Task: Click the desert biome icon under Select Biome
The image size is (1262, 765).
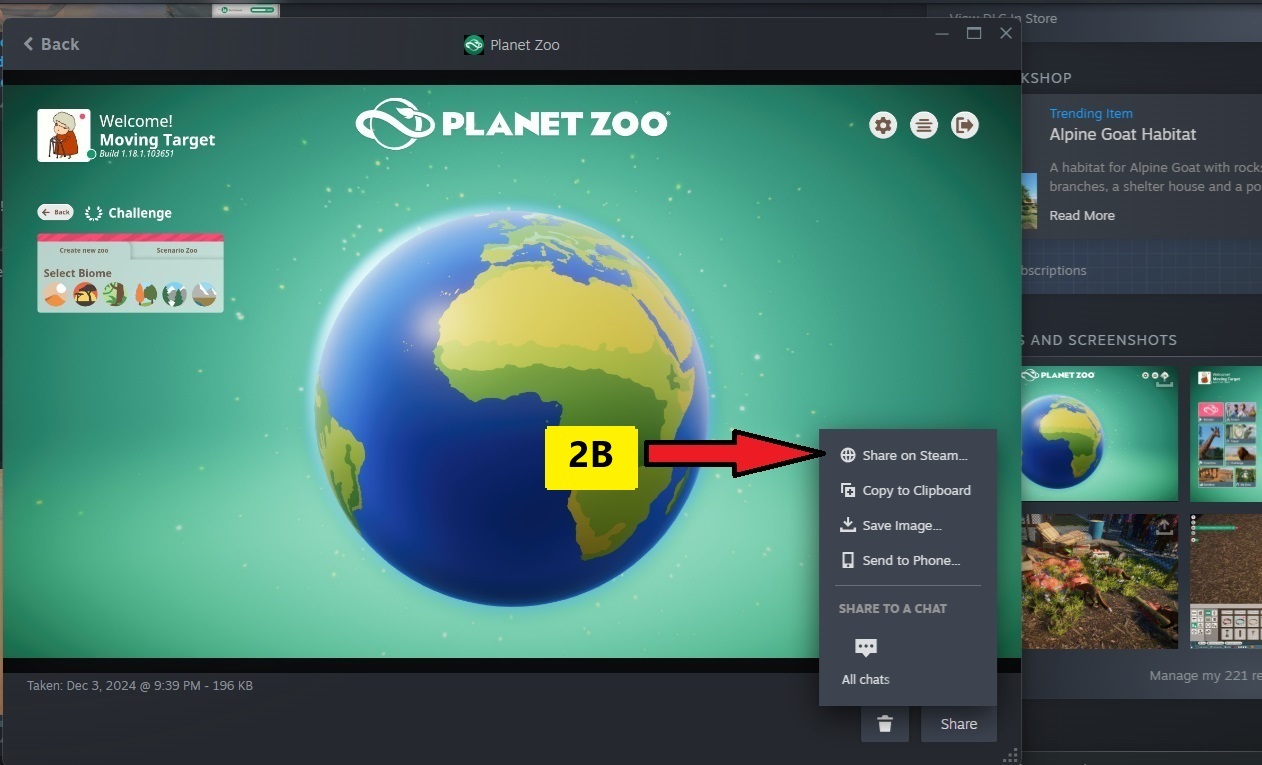Action: (55, 294)
